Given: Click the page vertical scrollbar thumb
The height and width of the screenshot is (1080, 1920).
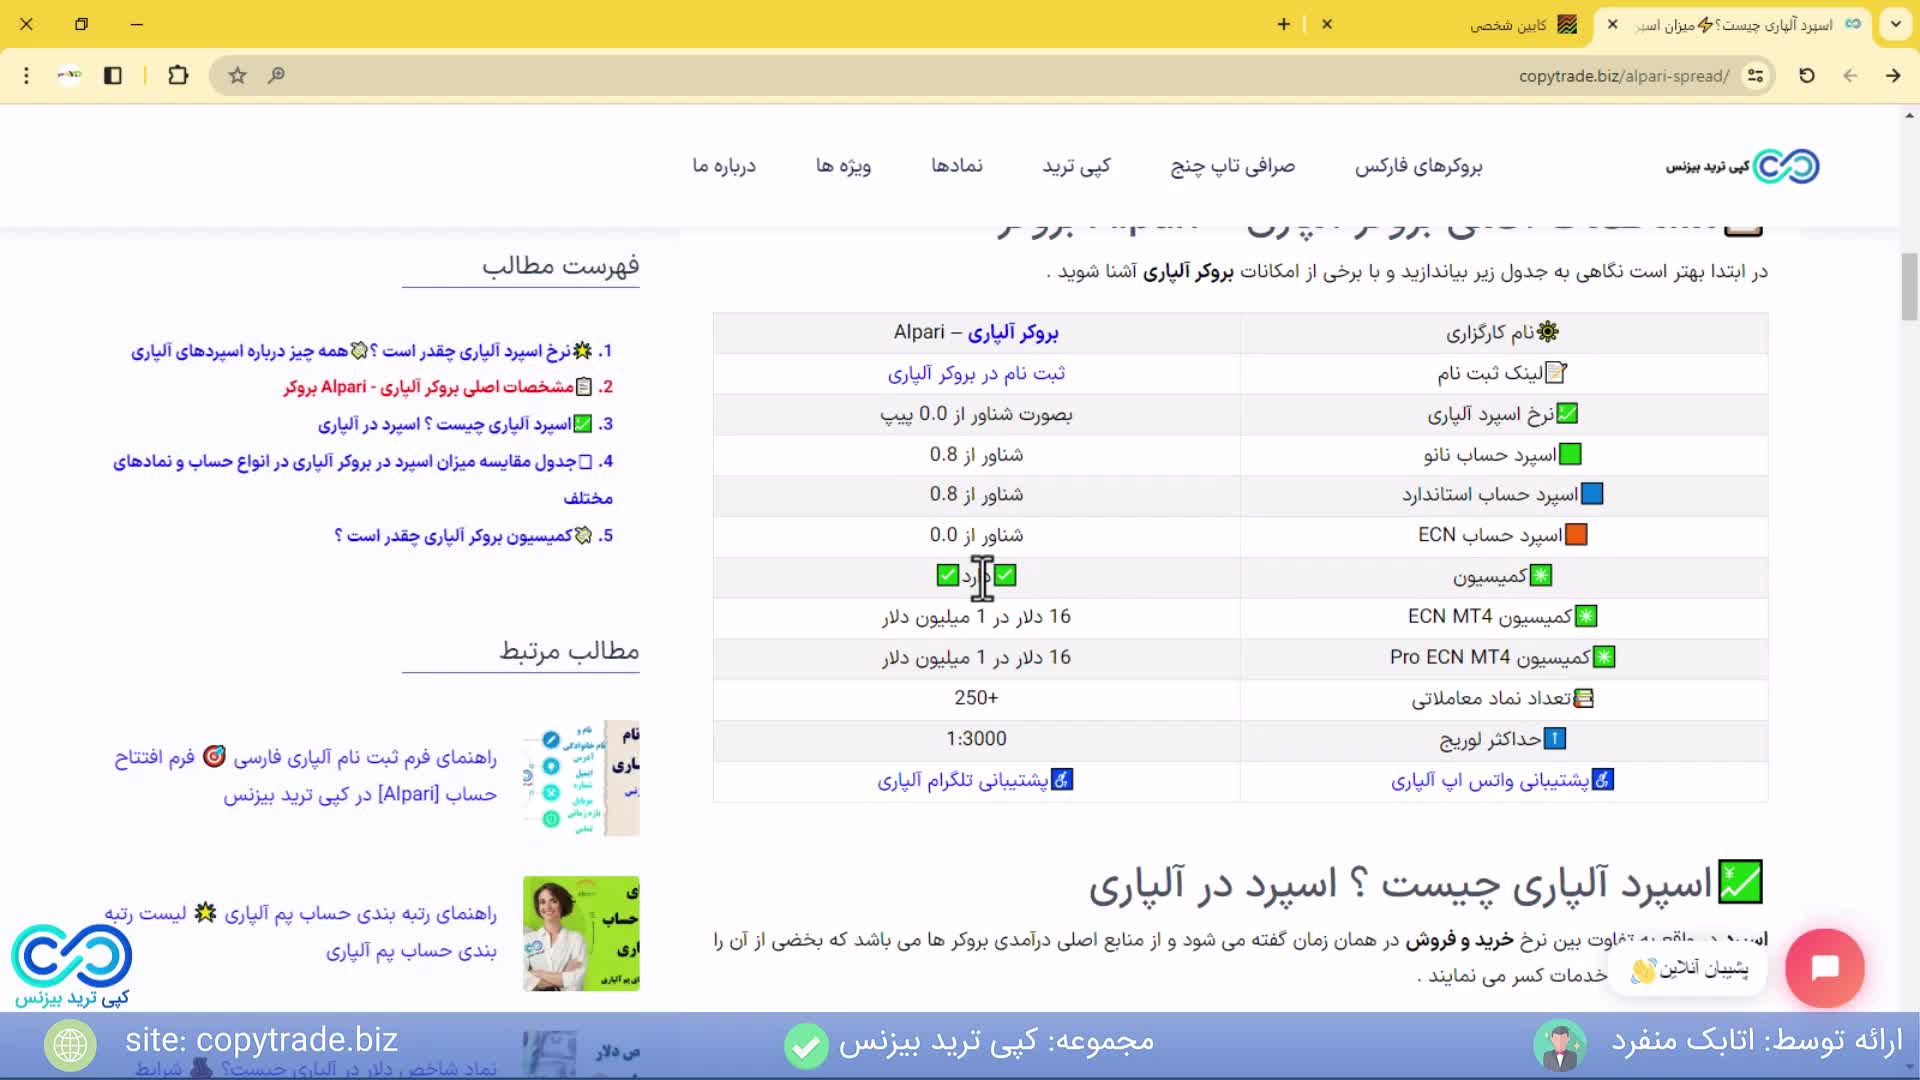Looking at the screenshot, I should click(x=1909, y=287).
